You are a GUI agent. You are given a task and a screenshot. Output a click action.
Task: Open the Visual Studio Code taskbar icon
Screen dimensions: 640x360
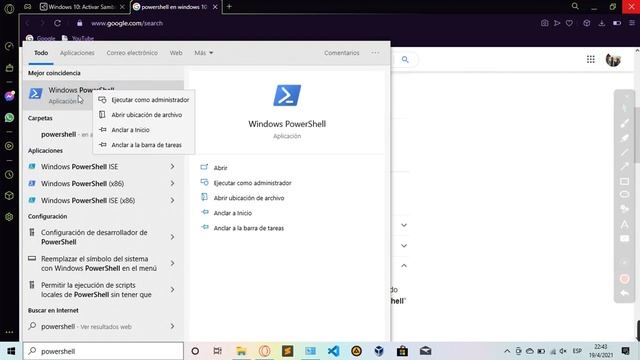(x=333, y=351)
